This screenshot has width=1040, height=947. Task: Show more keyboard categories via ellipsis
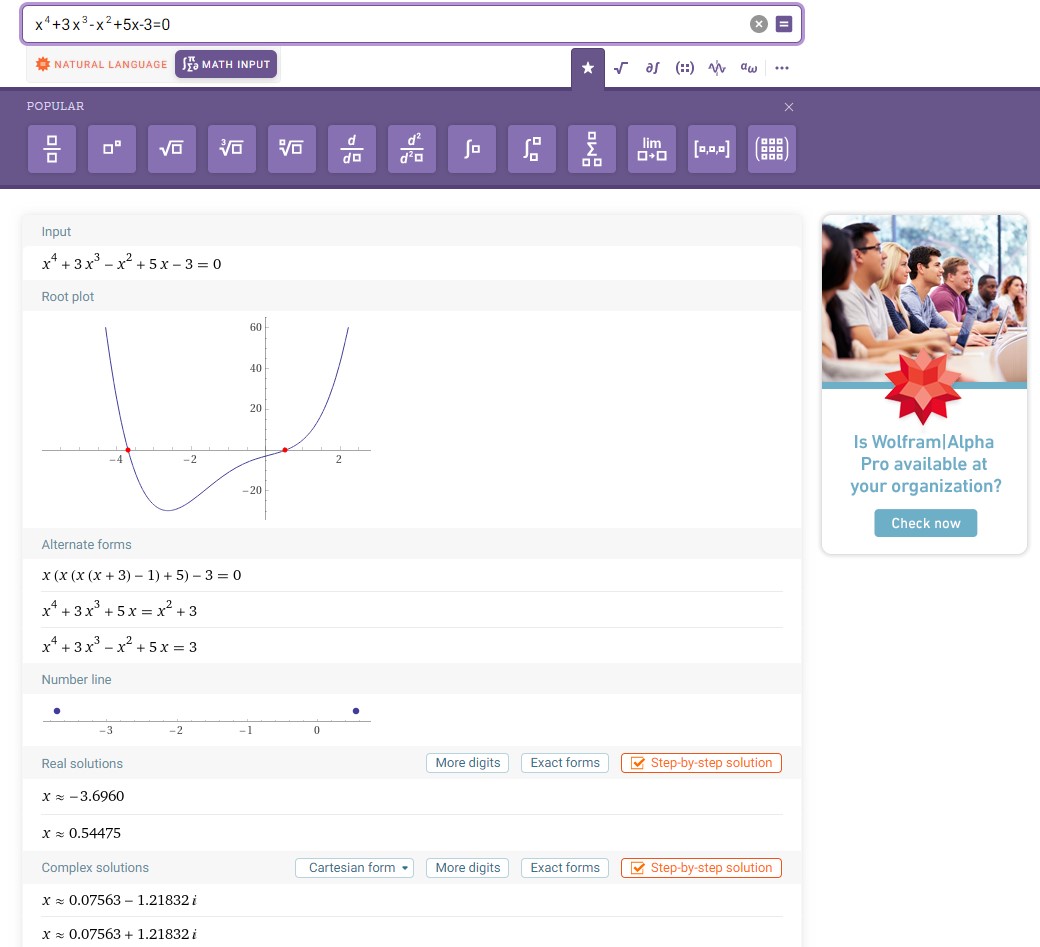pos(782,68)
